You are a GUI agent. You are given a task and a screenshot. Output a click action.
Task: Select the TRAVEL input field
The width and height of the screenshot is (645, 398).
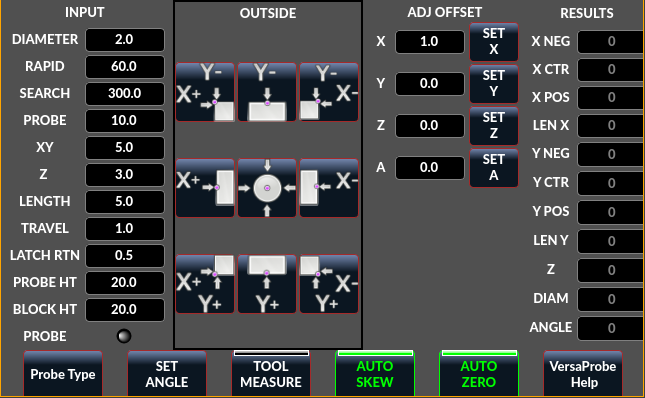[125, 228]
